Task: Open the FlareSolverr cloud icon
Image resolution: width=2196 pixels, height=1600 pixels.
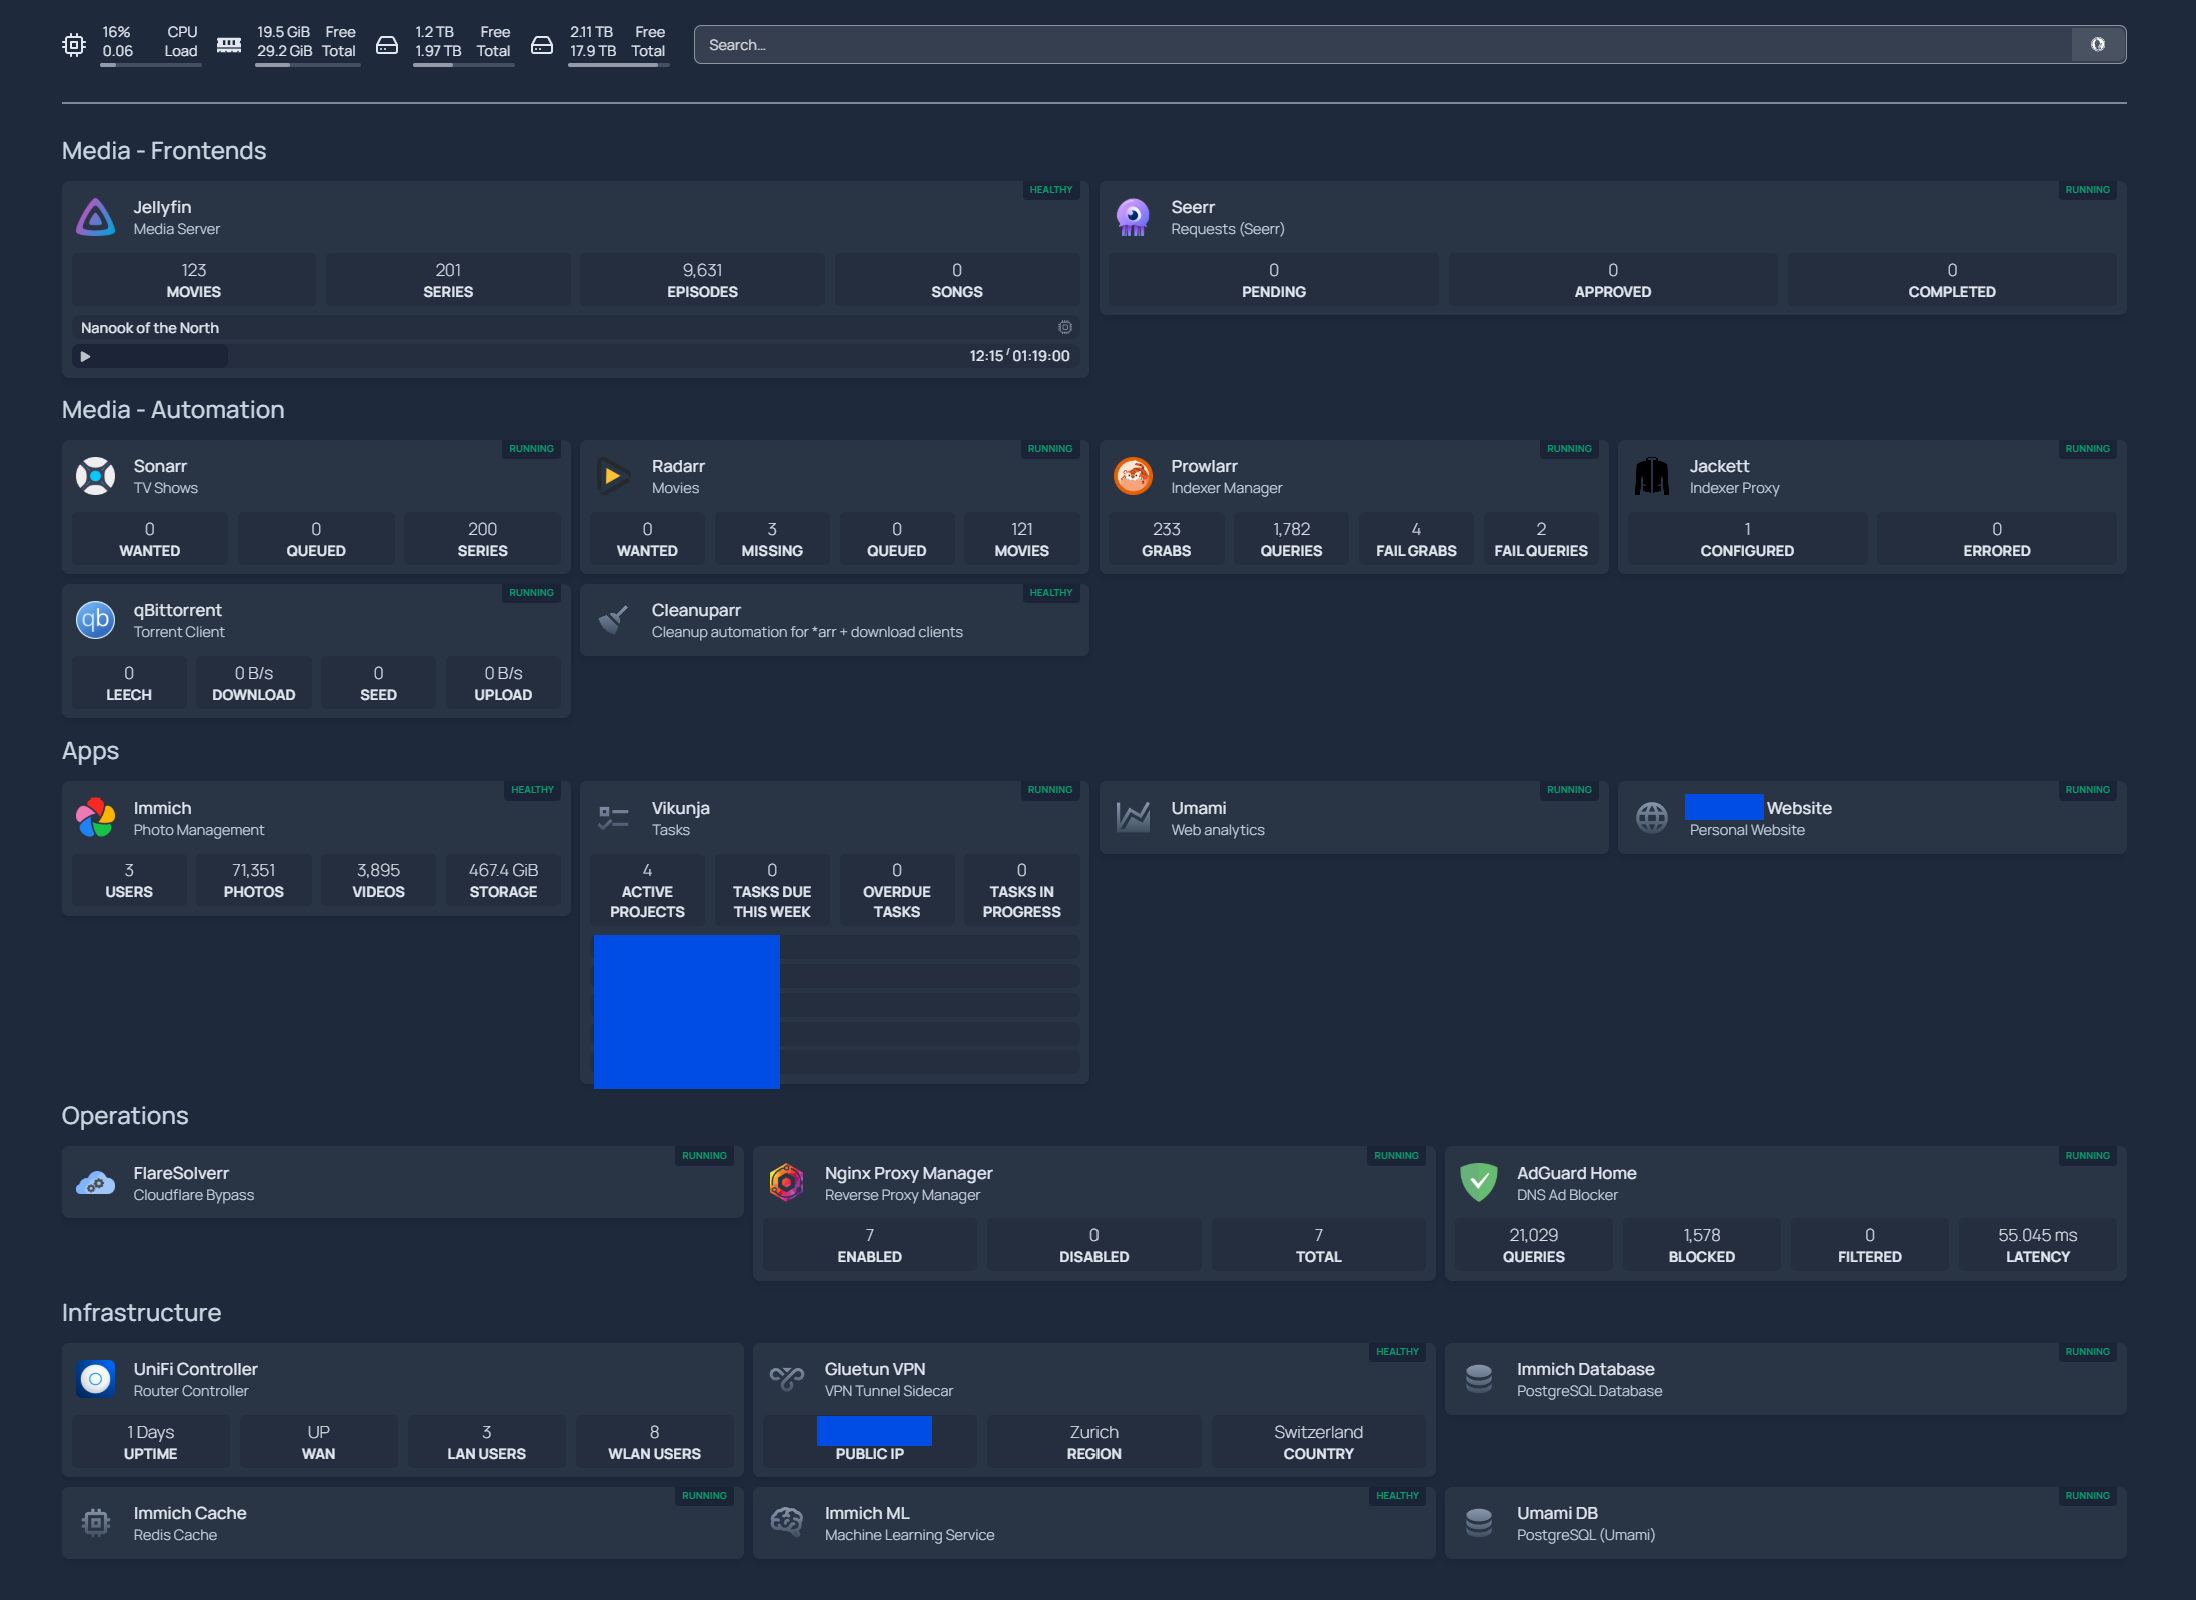Action: tap(96, 1183)
